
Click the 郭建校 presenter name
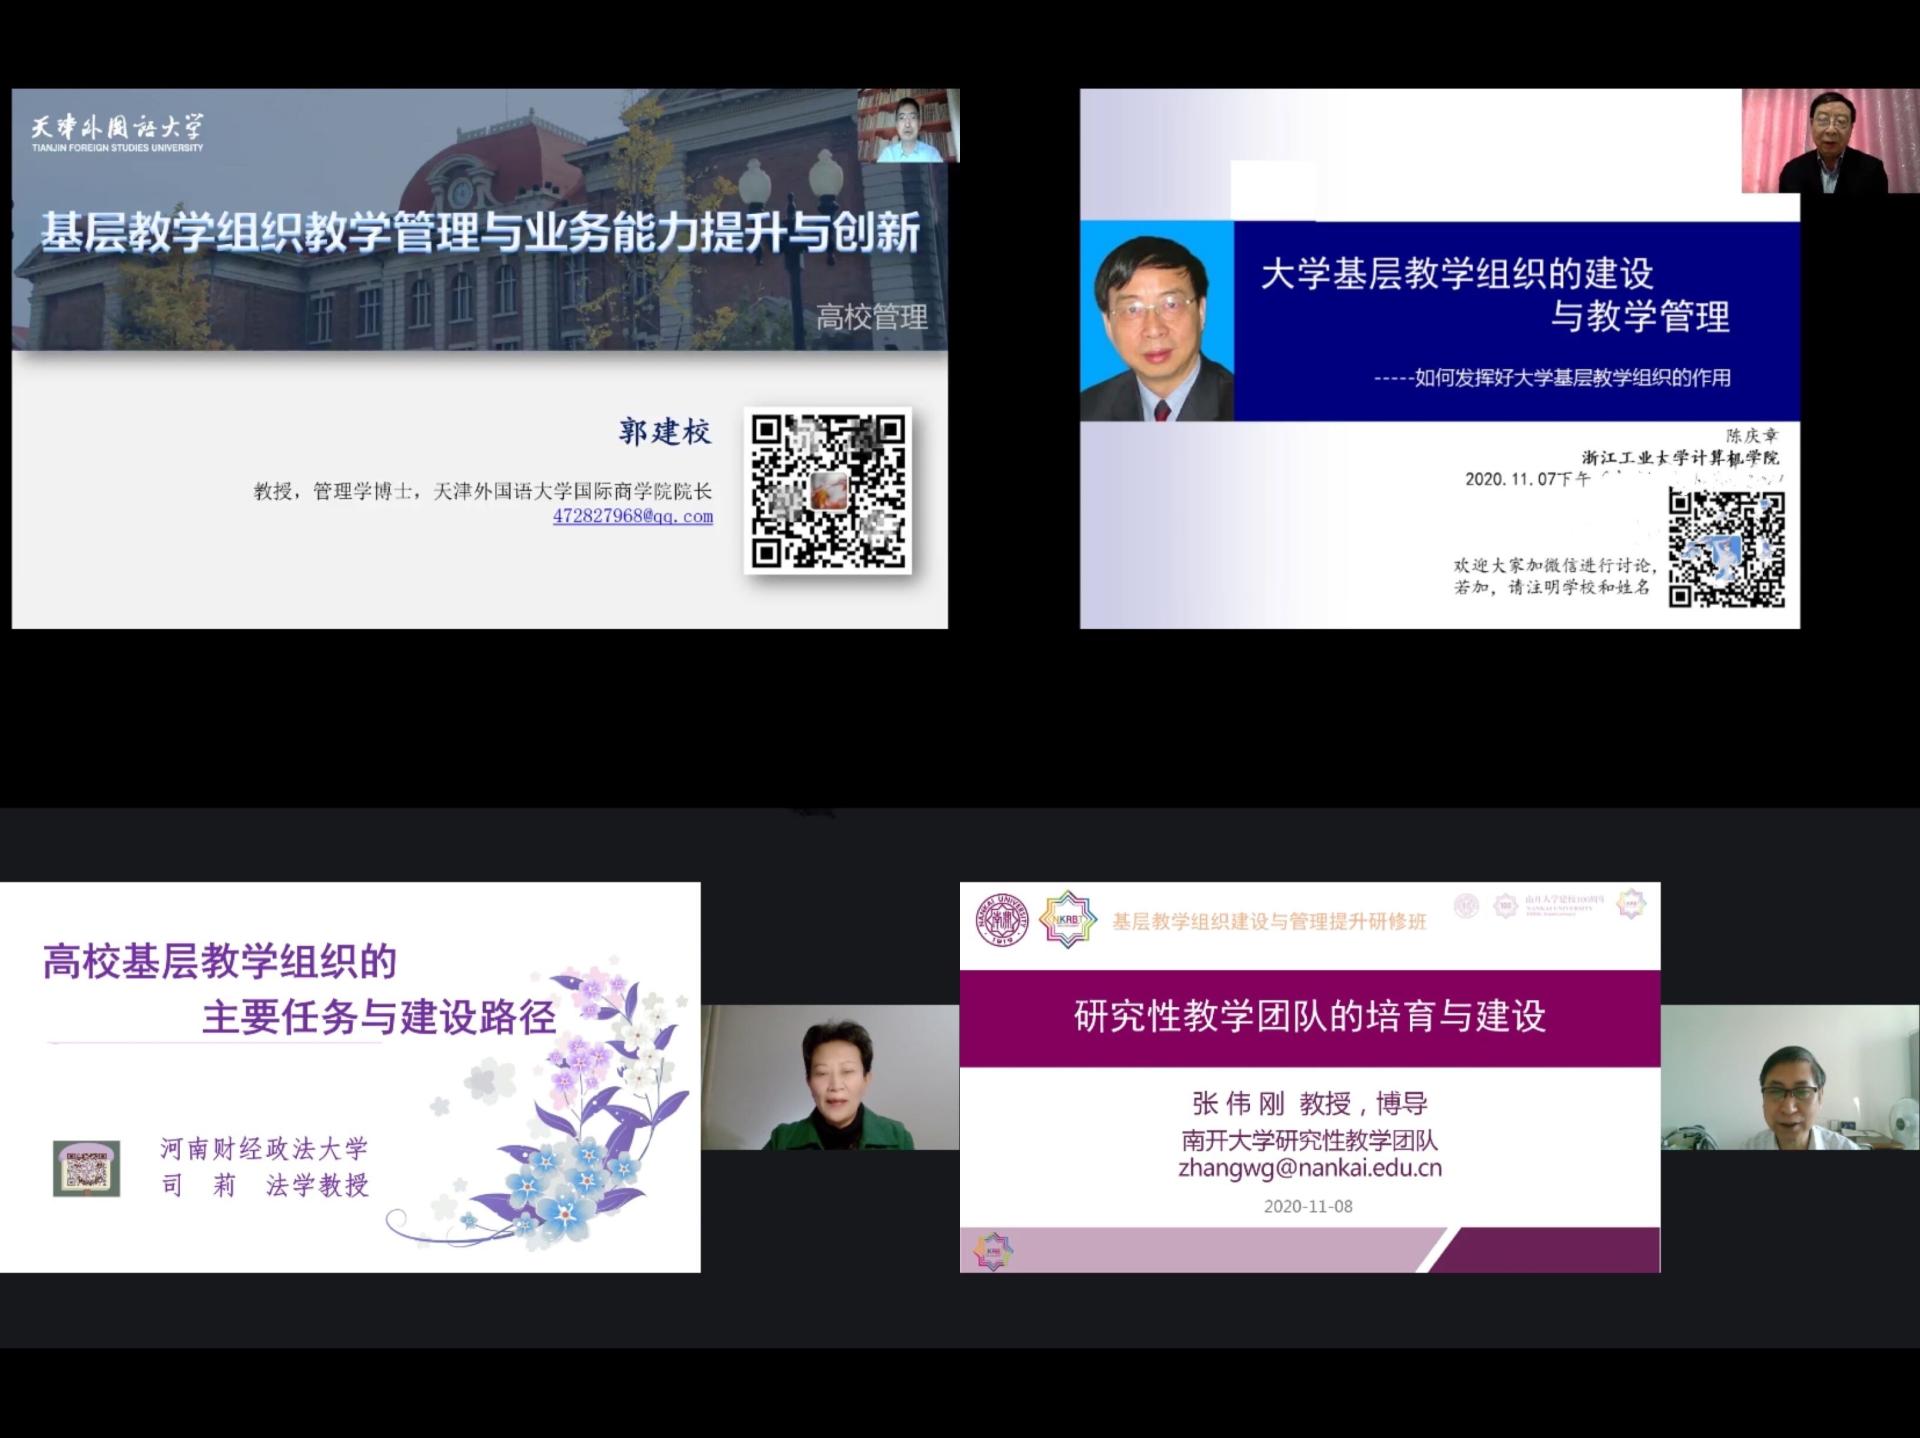point(664,432)
